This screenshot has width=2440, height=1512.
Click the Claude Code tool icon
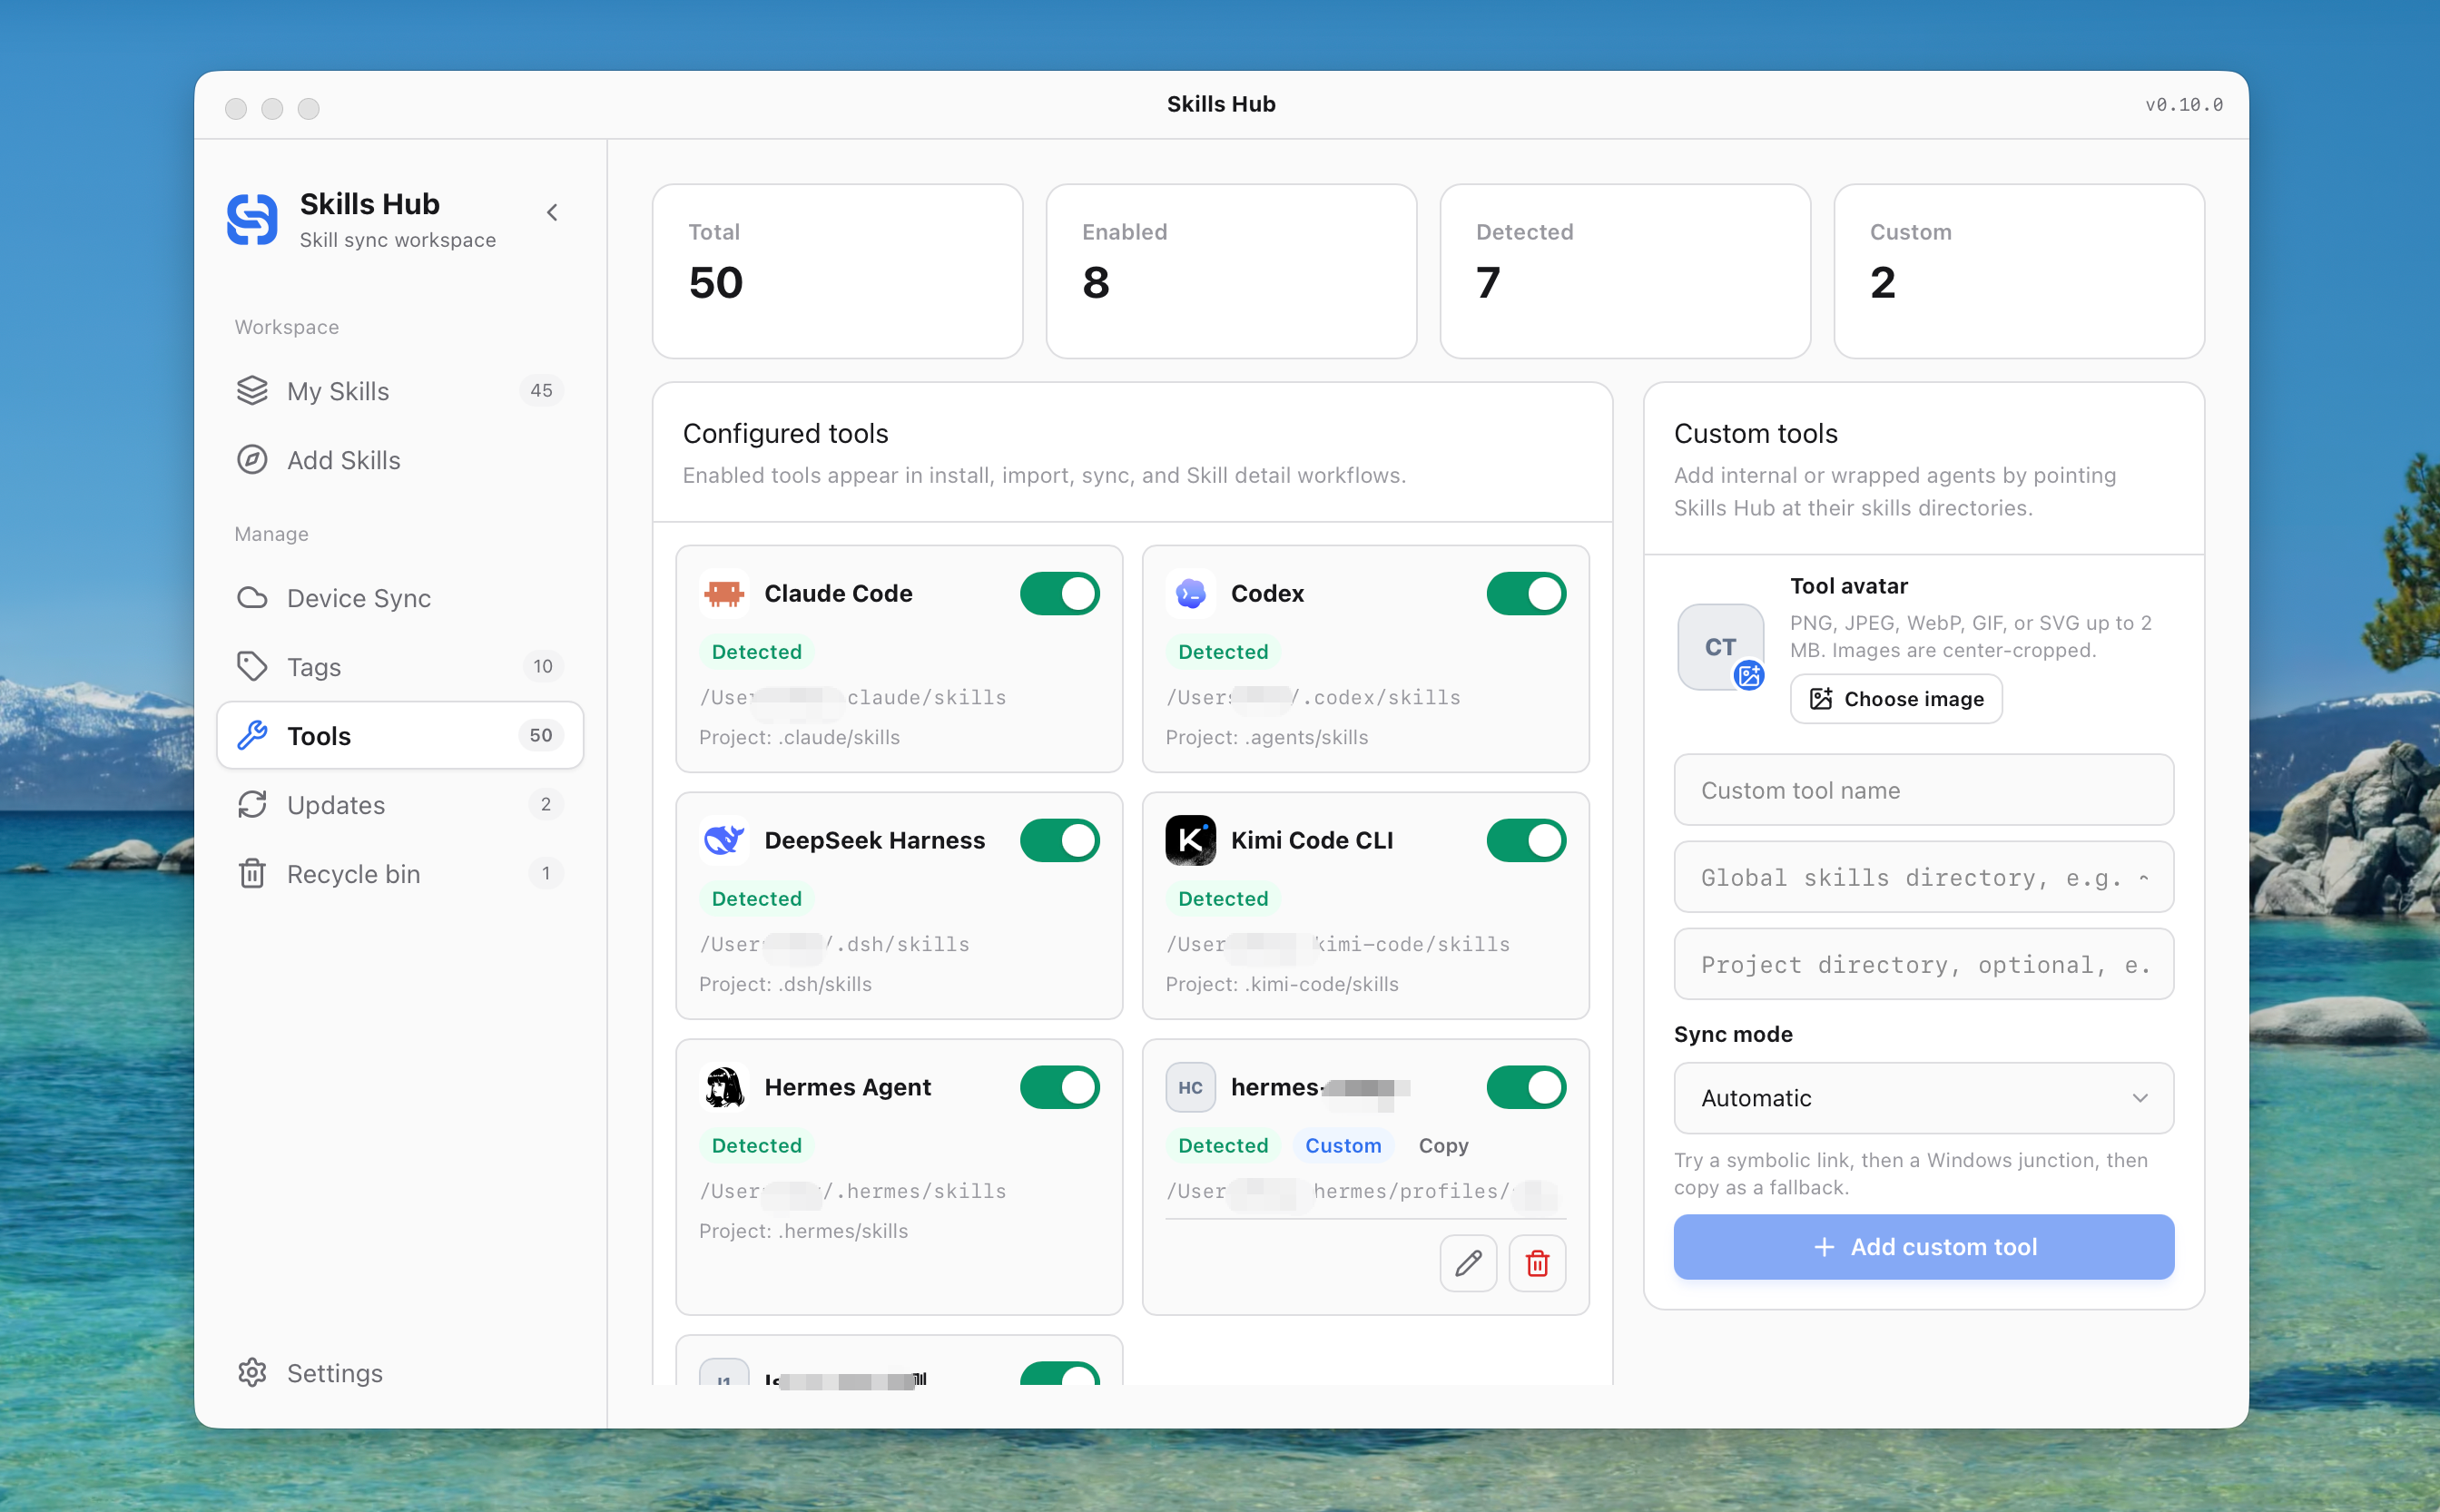point(724,594)
